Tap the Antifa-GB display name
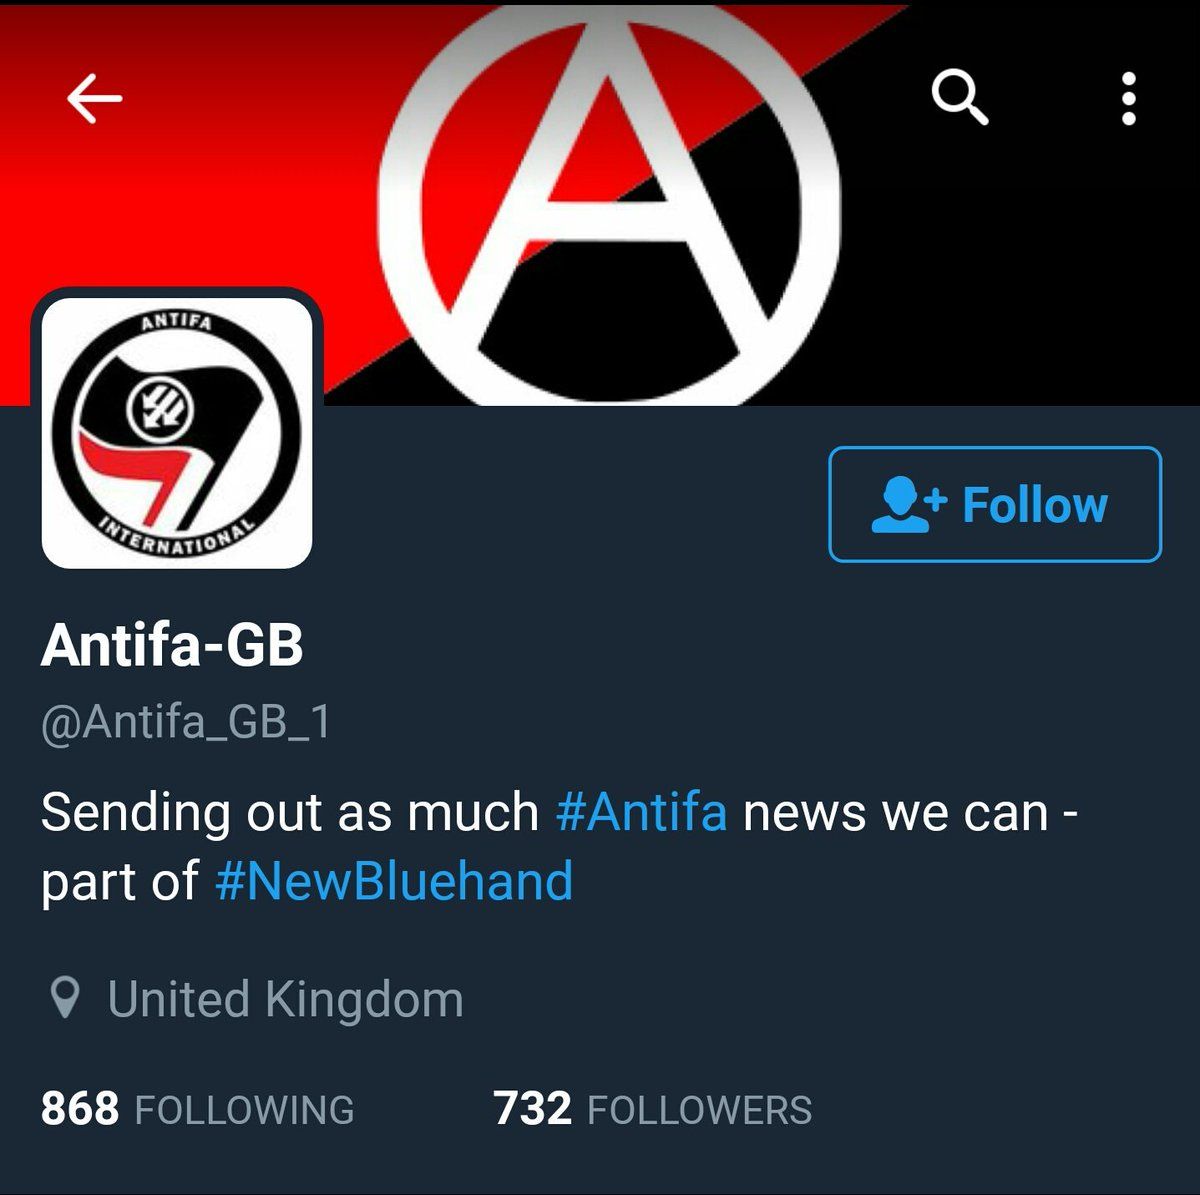 172,645
